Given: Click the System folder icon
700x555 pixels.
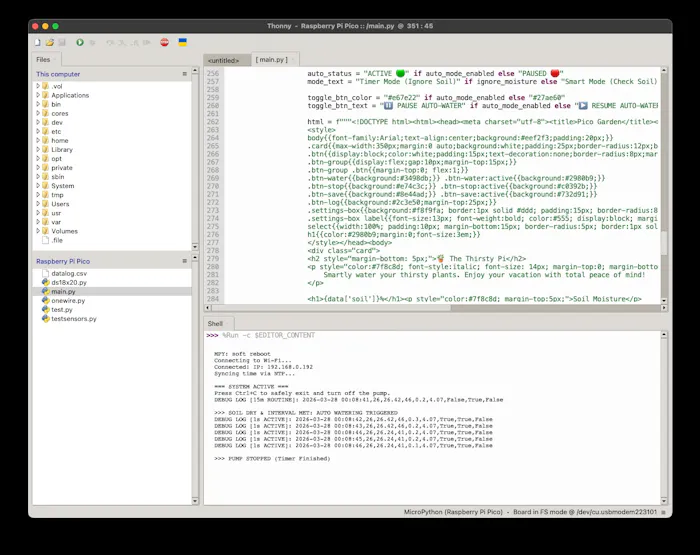Looking at the screenshot, I should pyautogui.click(x=46, y=186).
